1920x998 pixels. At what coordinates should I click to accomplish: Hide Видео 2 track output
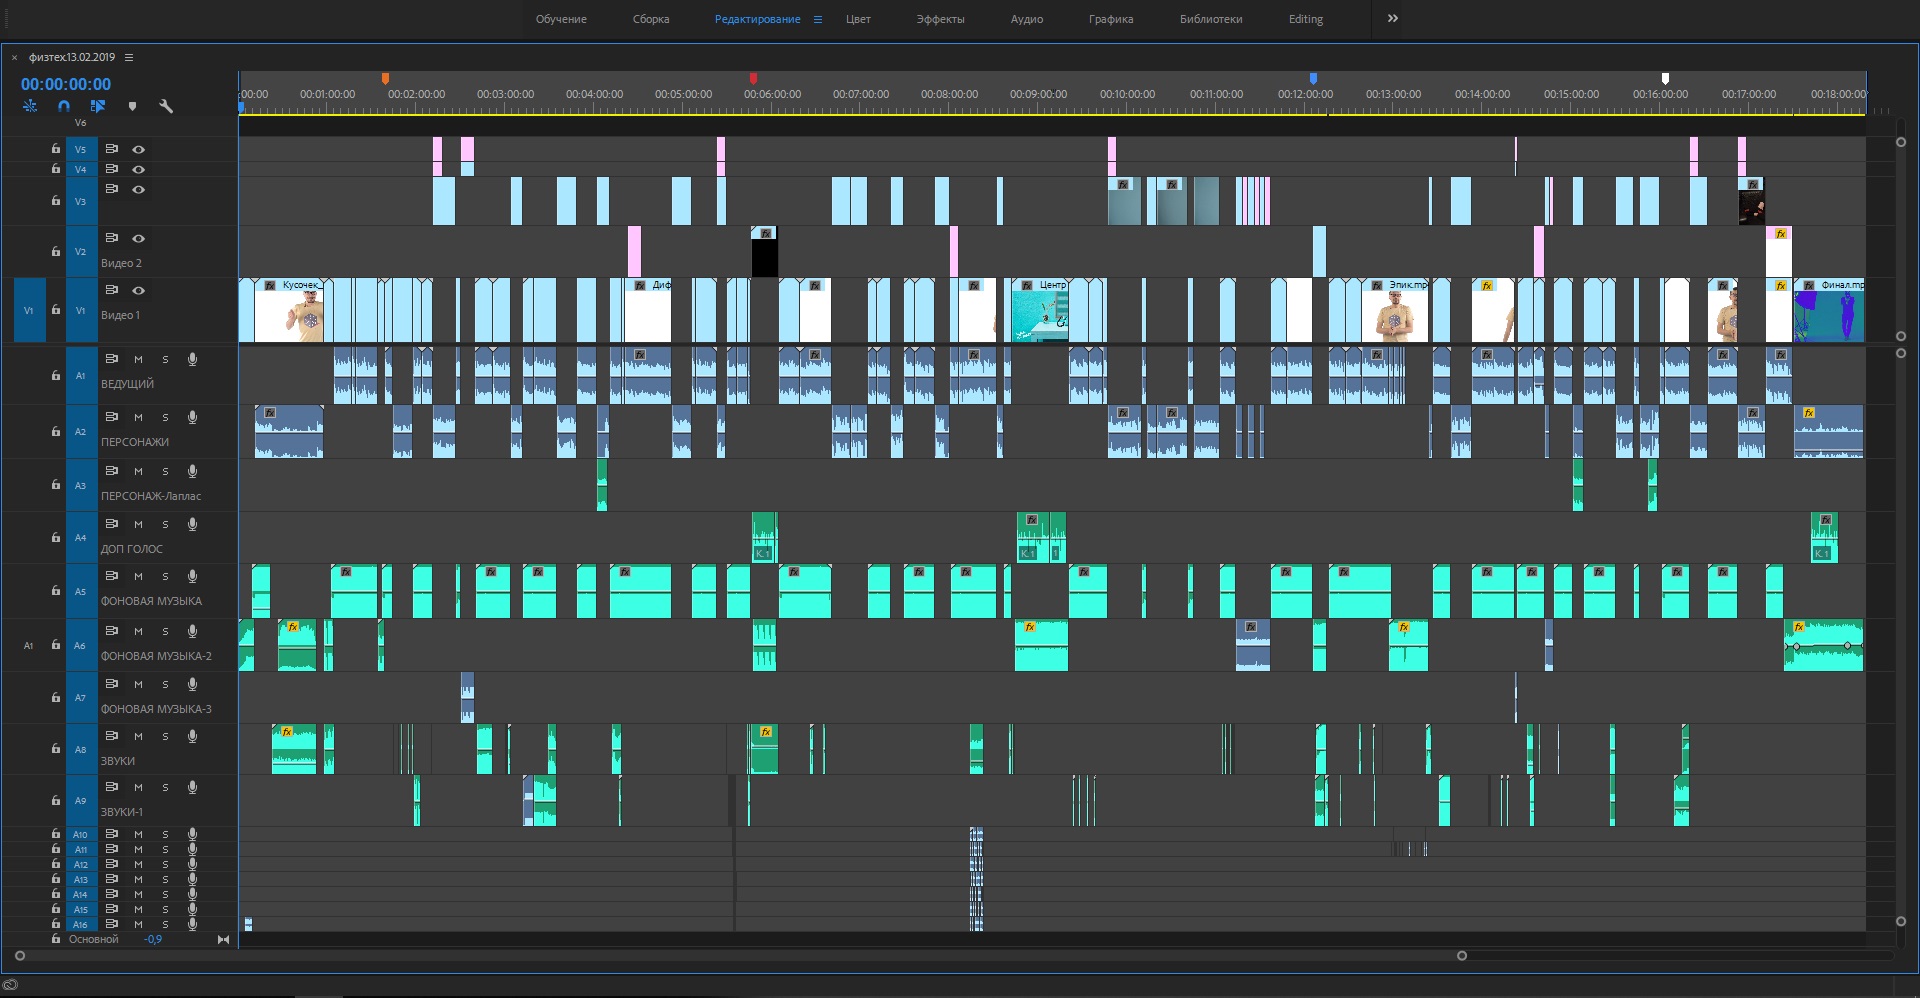coord(139,238)
